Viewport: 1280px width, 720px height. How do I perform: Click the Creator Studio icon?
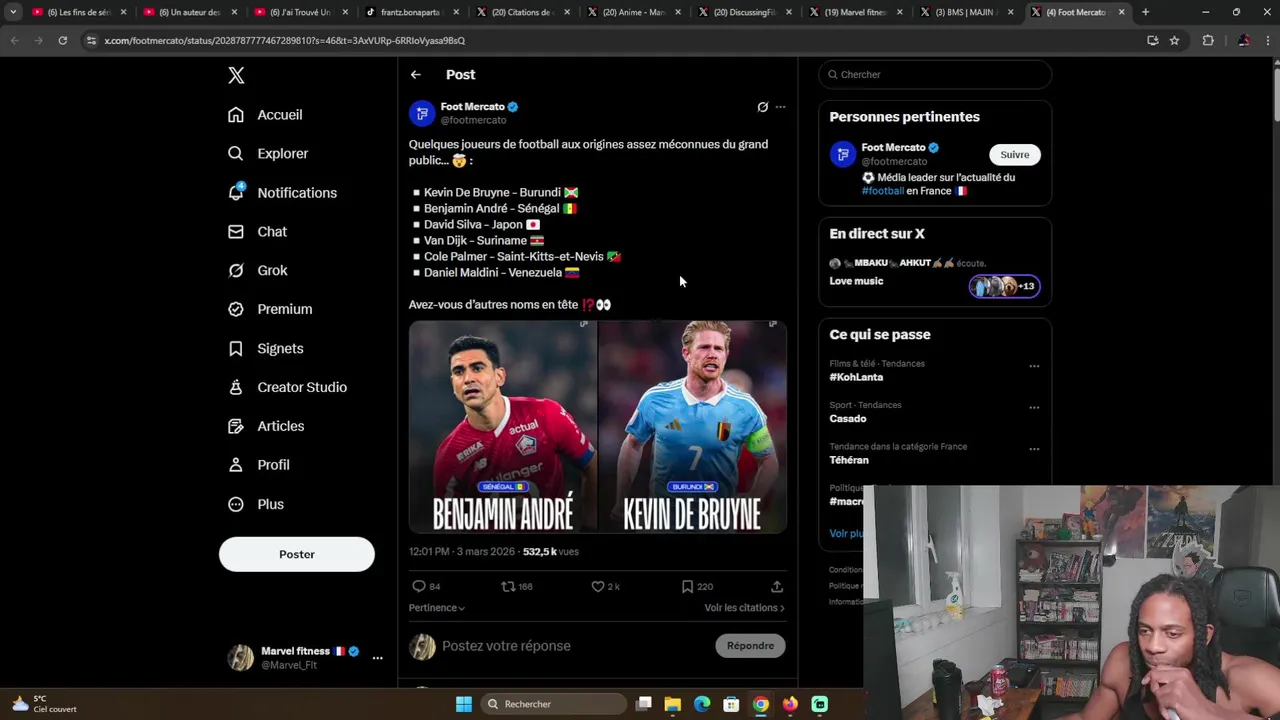236,387
